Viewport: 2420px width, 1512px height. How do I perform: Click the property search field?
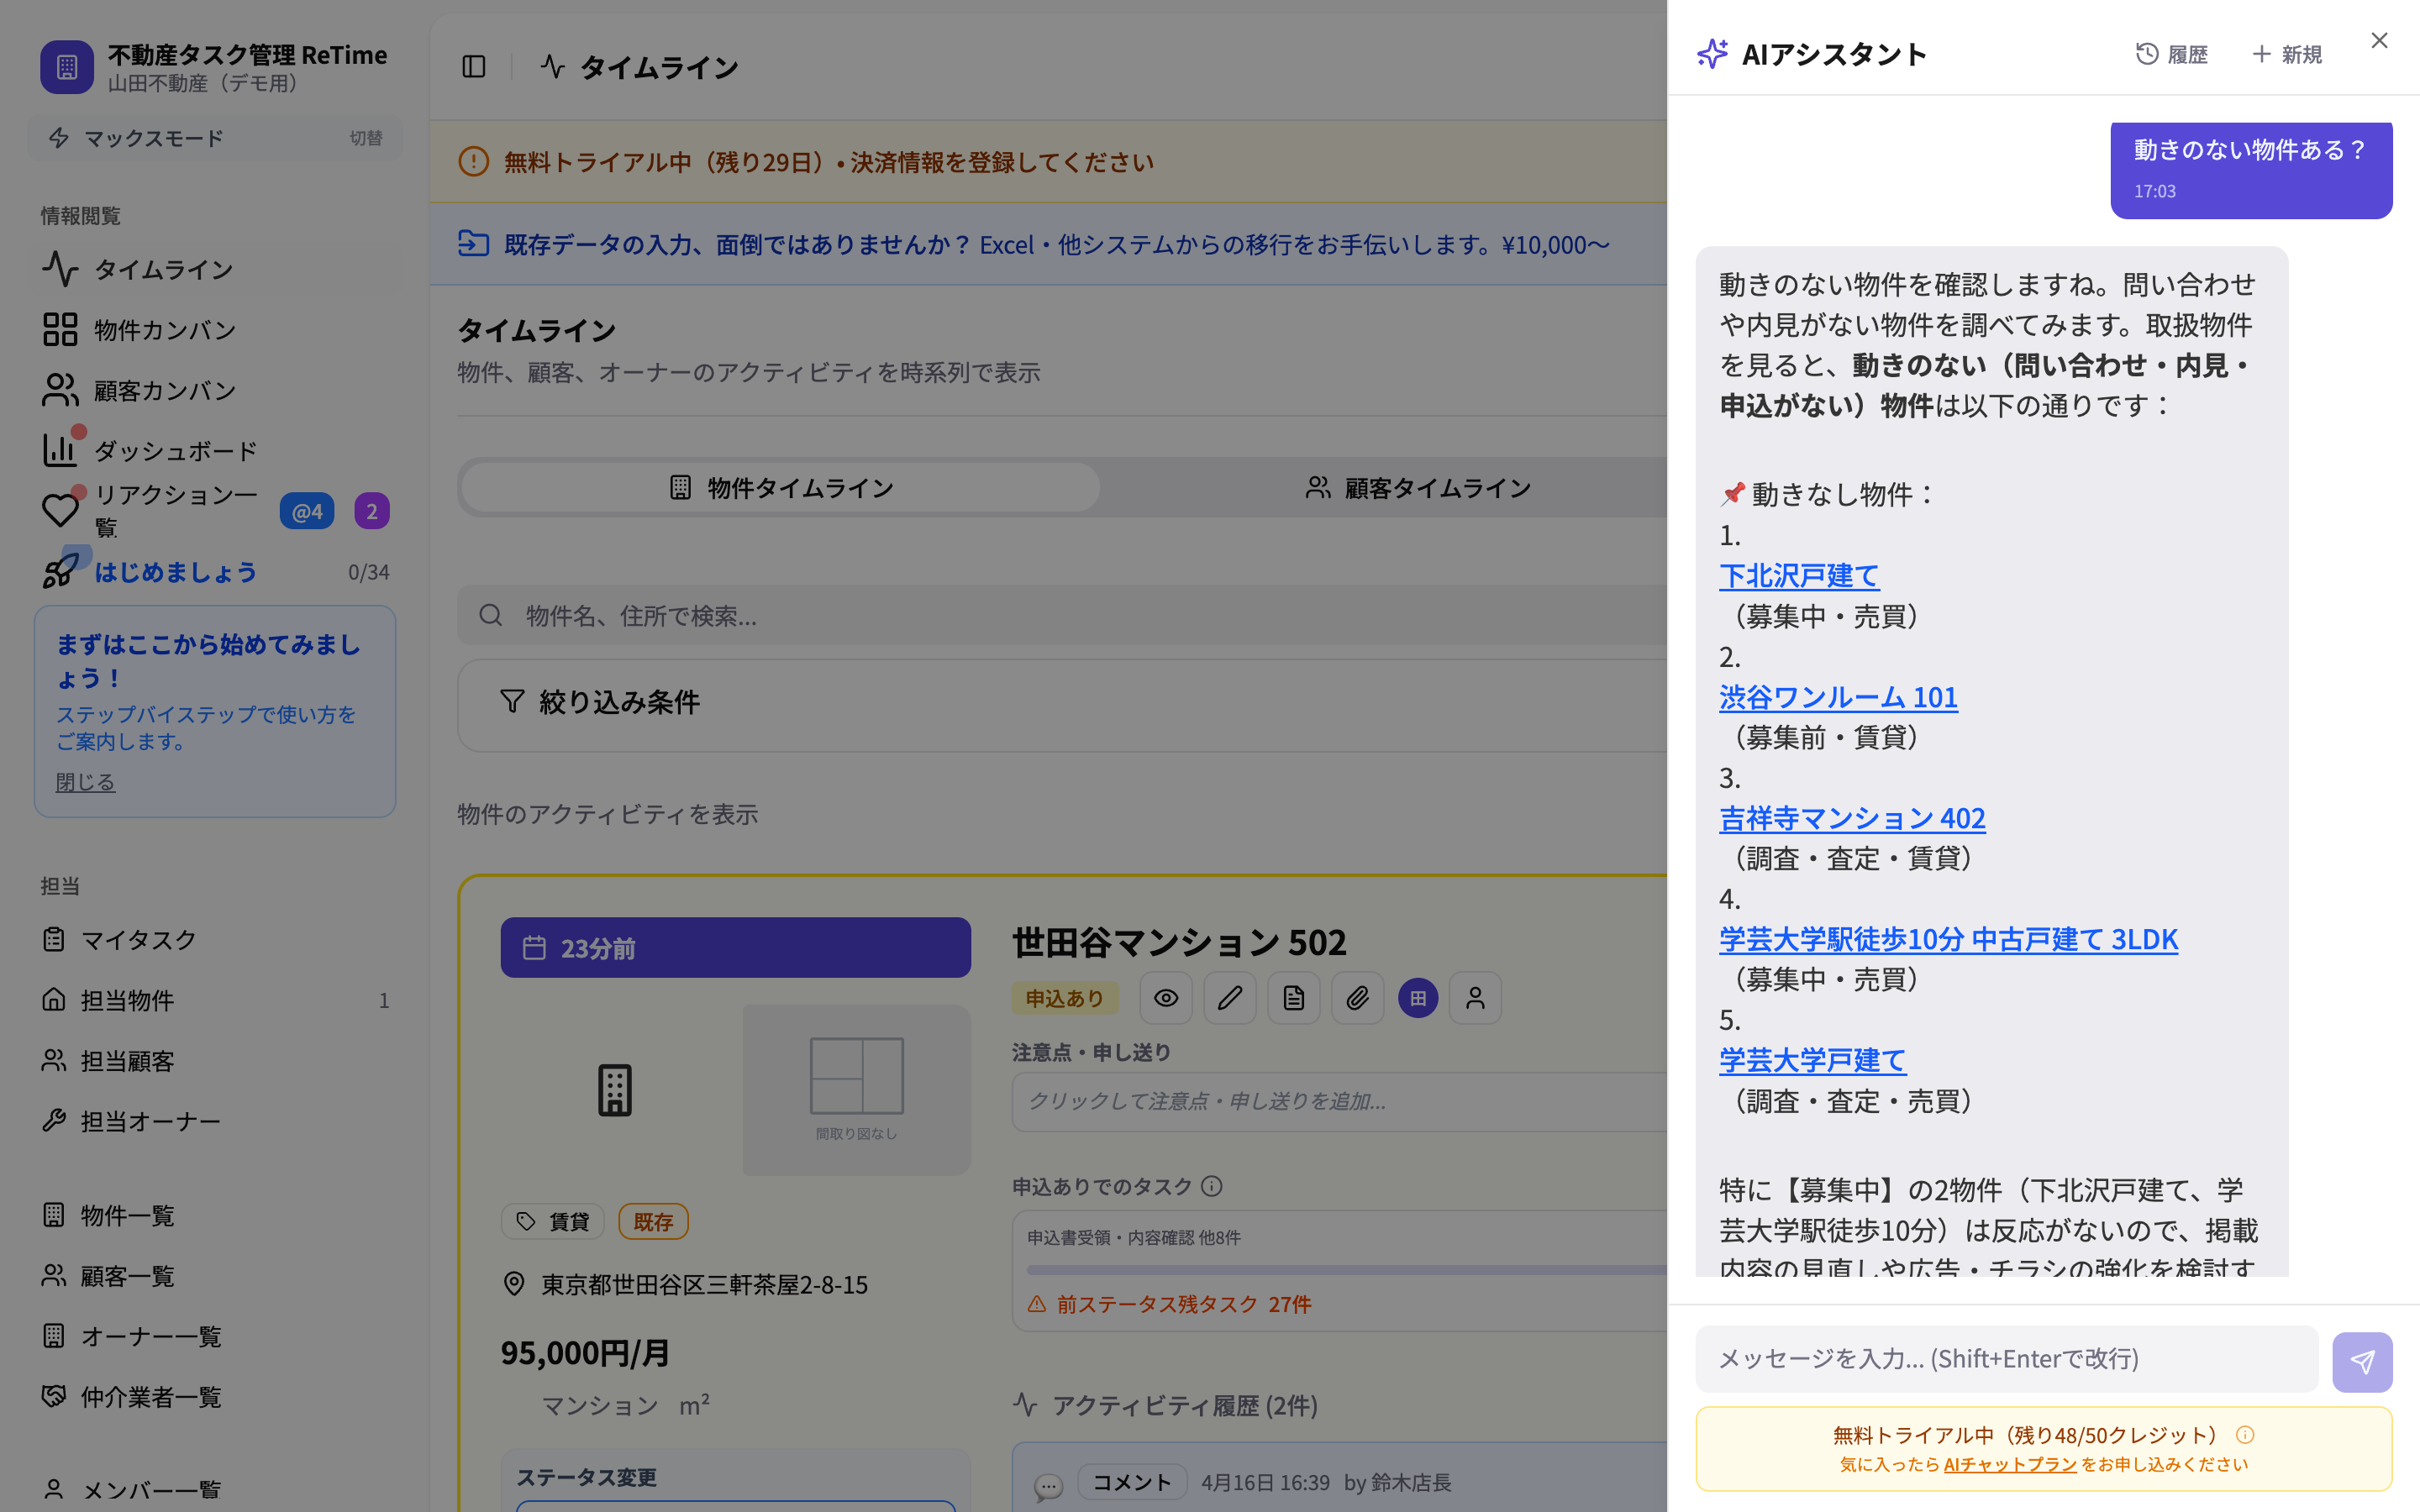1062,615
